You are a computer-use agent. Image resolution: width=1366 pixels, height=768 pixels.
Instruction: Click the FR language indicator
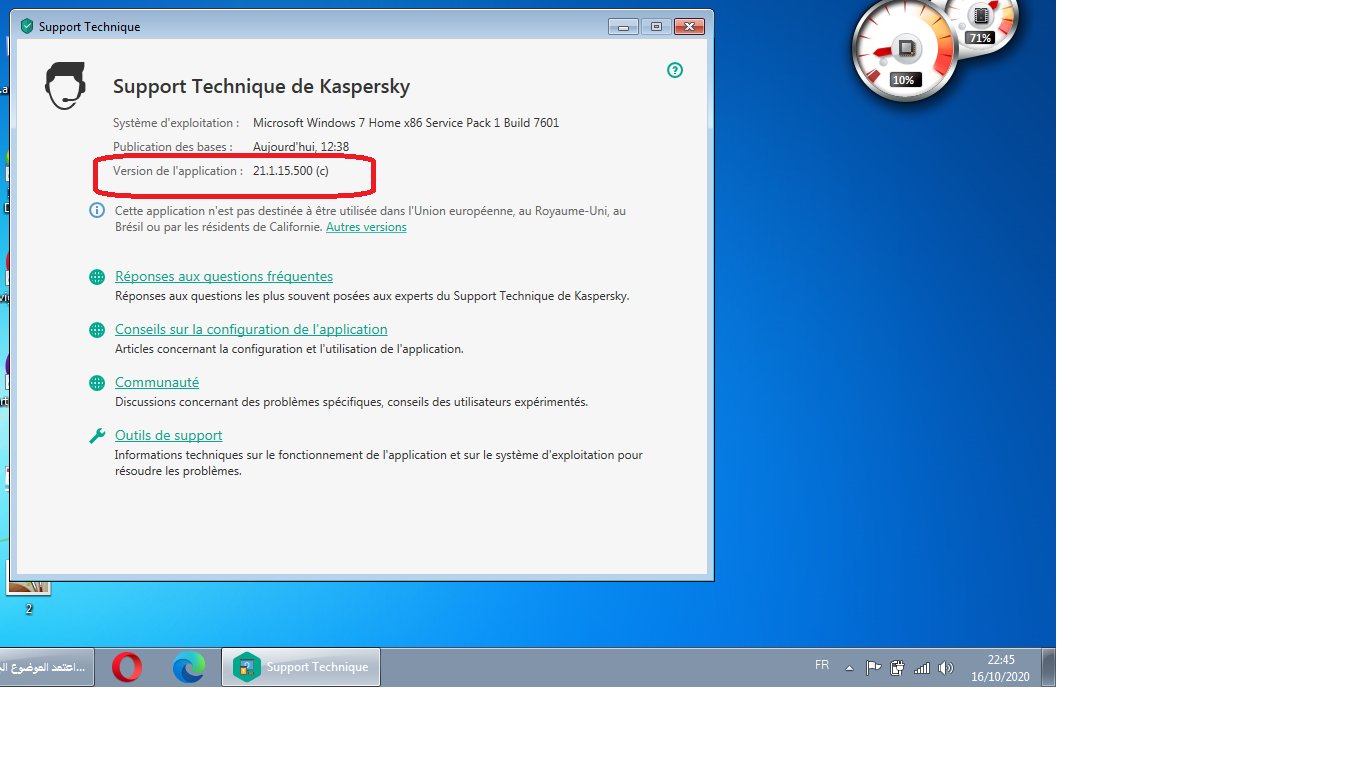[x=822, y=665]
